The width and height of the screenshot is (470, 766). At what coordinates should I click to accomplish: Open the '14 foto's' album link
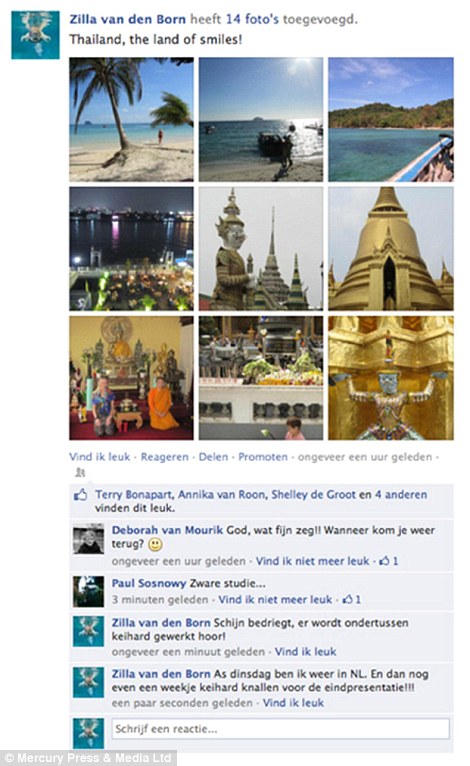coord(252,20)
